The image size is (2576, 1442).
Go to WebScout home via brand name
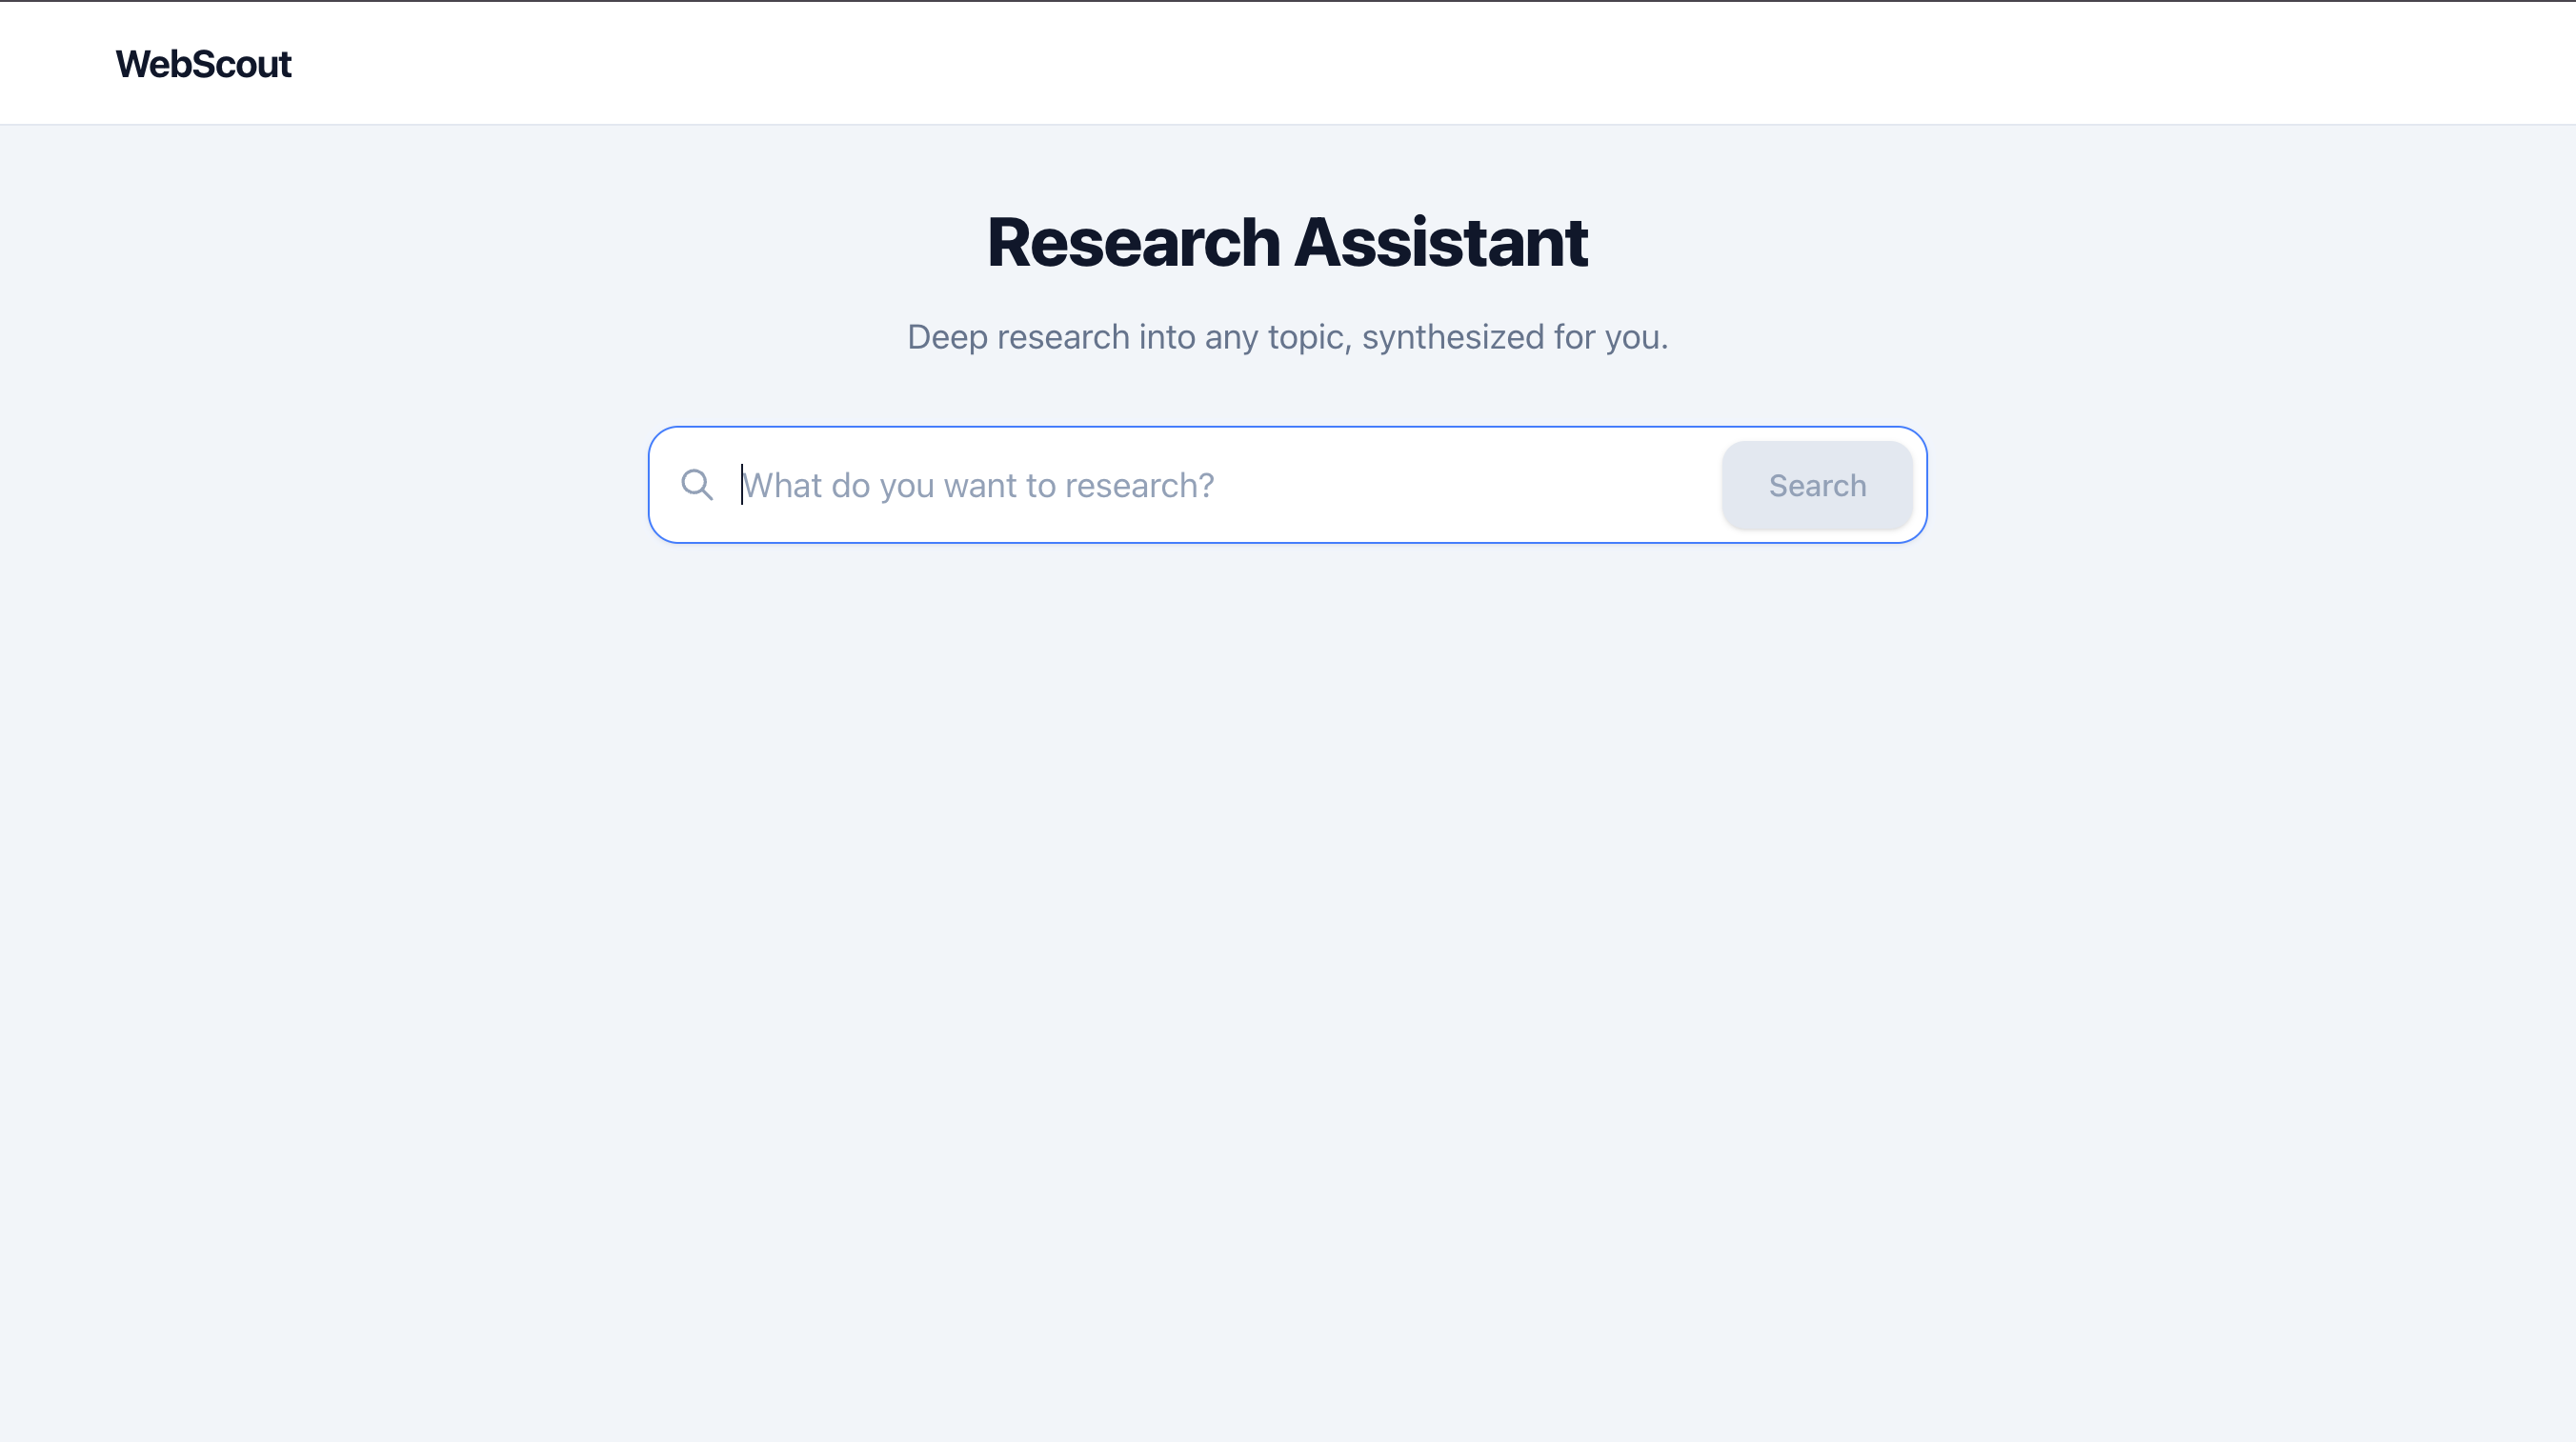(x=203, y=64)
